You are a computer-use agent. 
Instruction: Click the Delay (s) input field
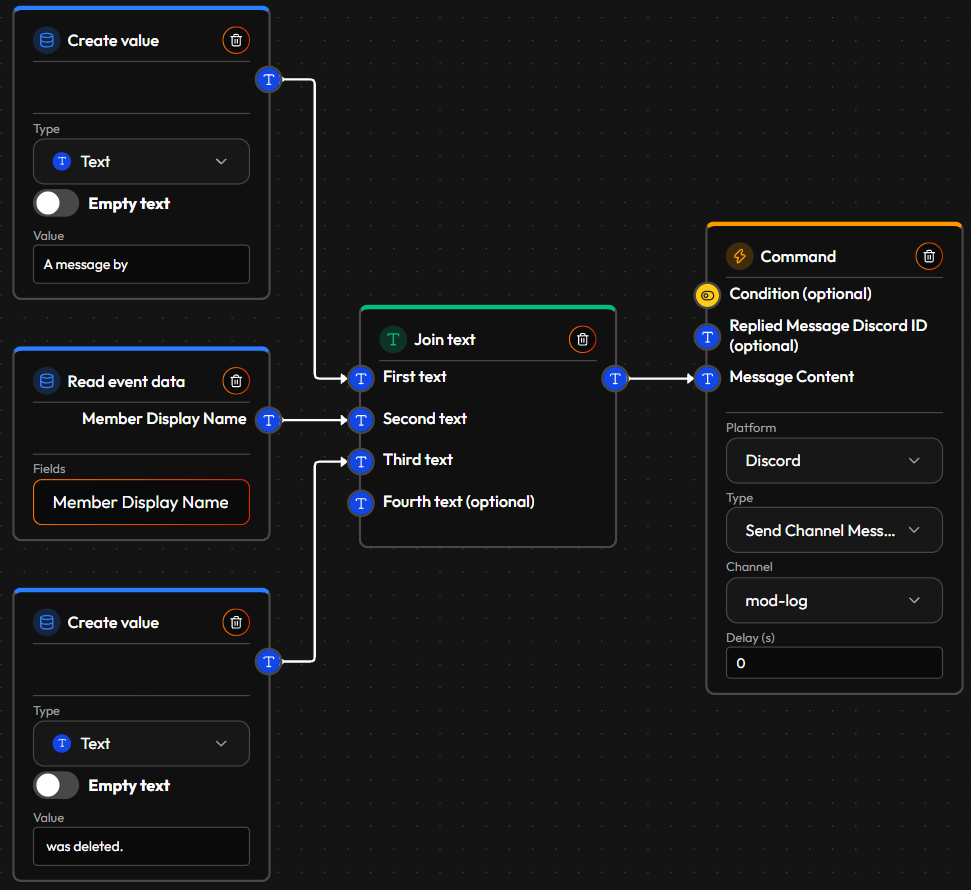(x=834, y=663)
